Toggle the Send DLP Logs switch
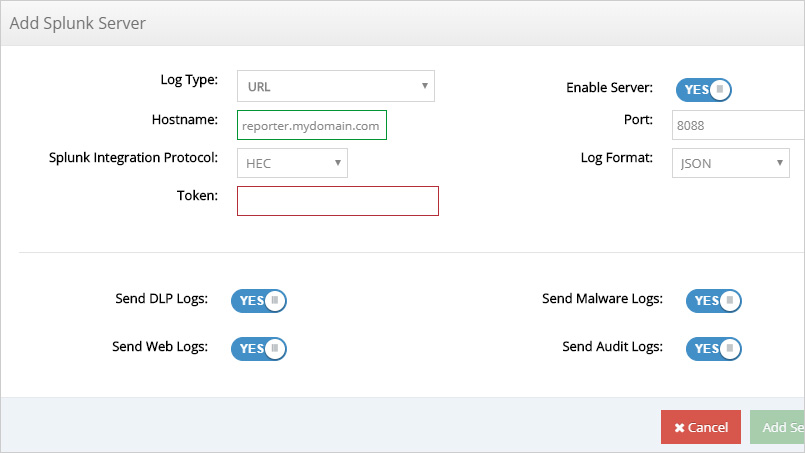This screenshot has height=453, width=805. tap(259, 300)
